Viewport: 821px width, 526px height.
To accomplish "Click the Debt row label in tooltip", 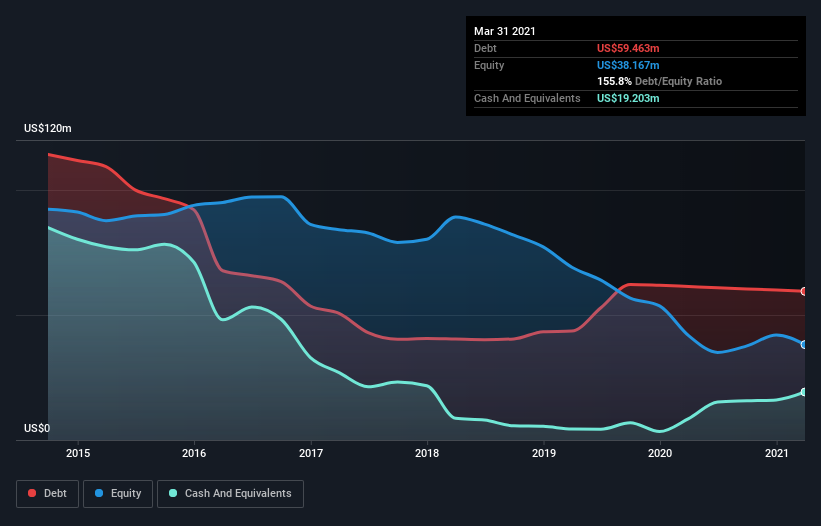I will click(x=485, y=48).
